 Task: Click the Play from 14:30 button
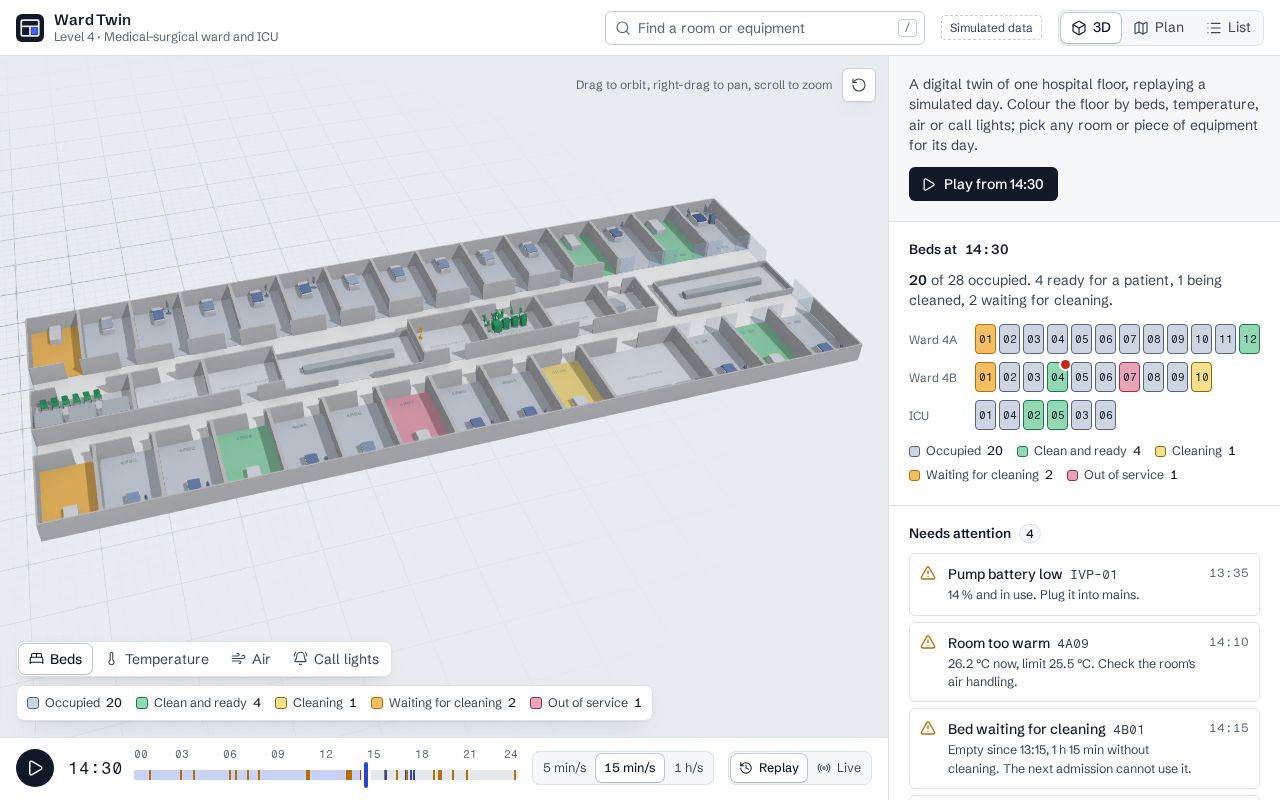983,184
